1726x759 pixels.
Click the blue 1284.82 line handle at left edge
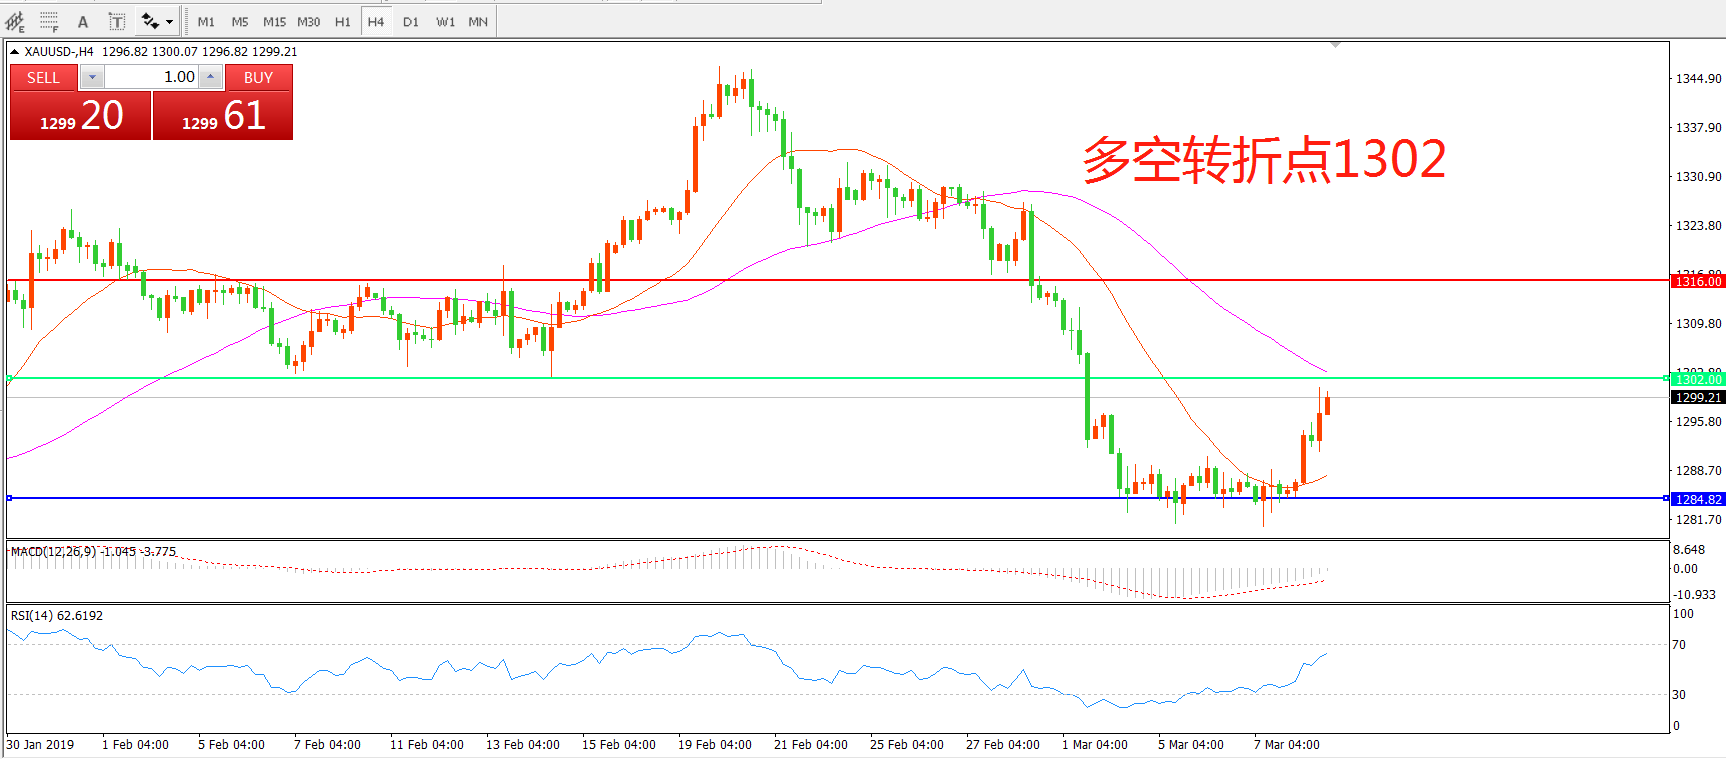(9, 498)
